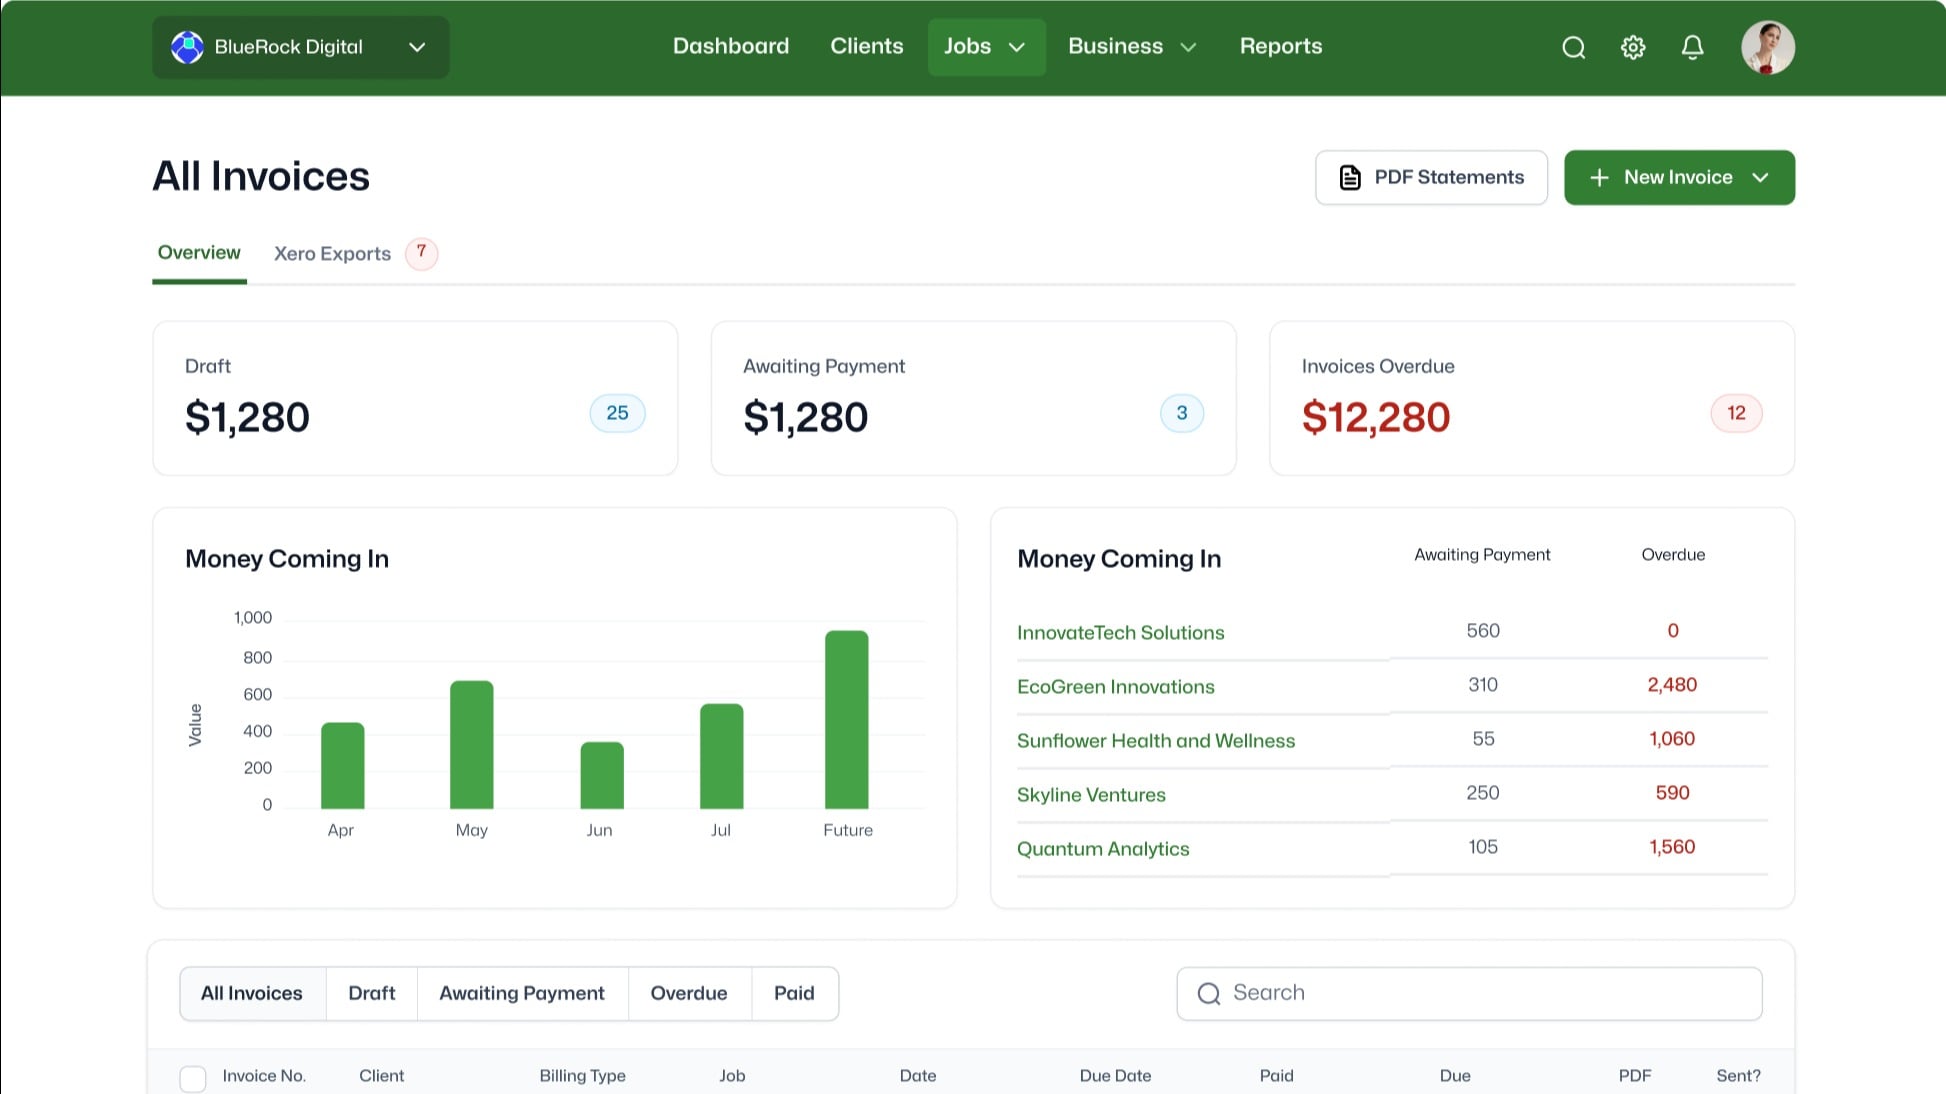Open Skyline Ventures client link
This screenshot has height=1094, width=1946.
pyautogui.click(x=1091, y=794)
